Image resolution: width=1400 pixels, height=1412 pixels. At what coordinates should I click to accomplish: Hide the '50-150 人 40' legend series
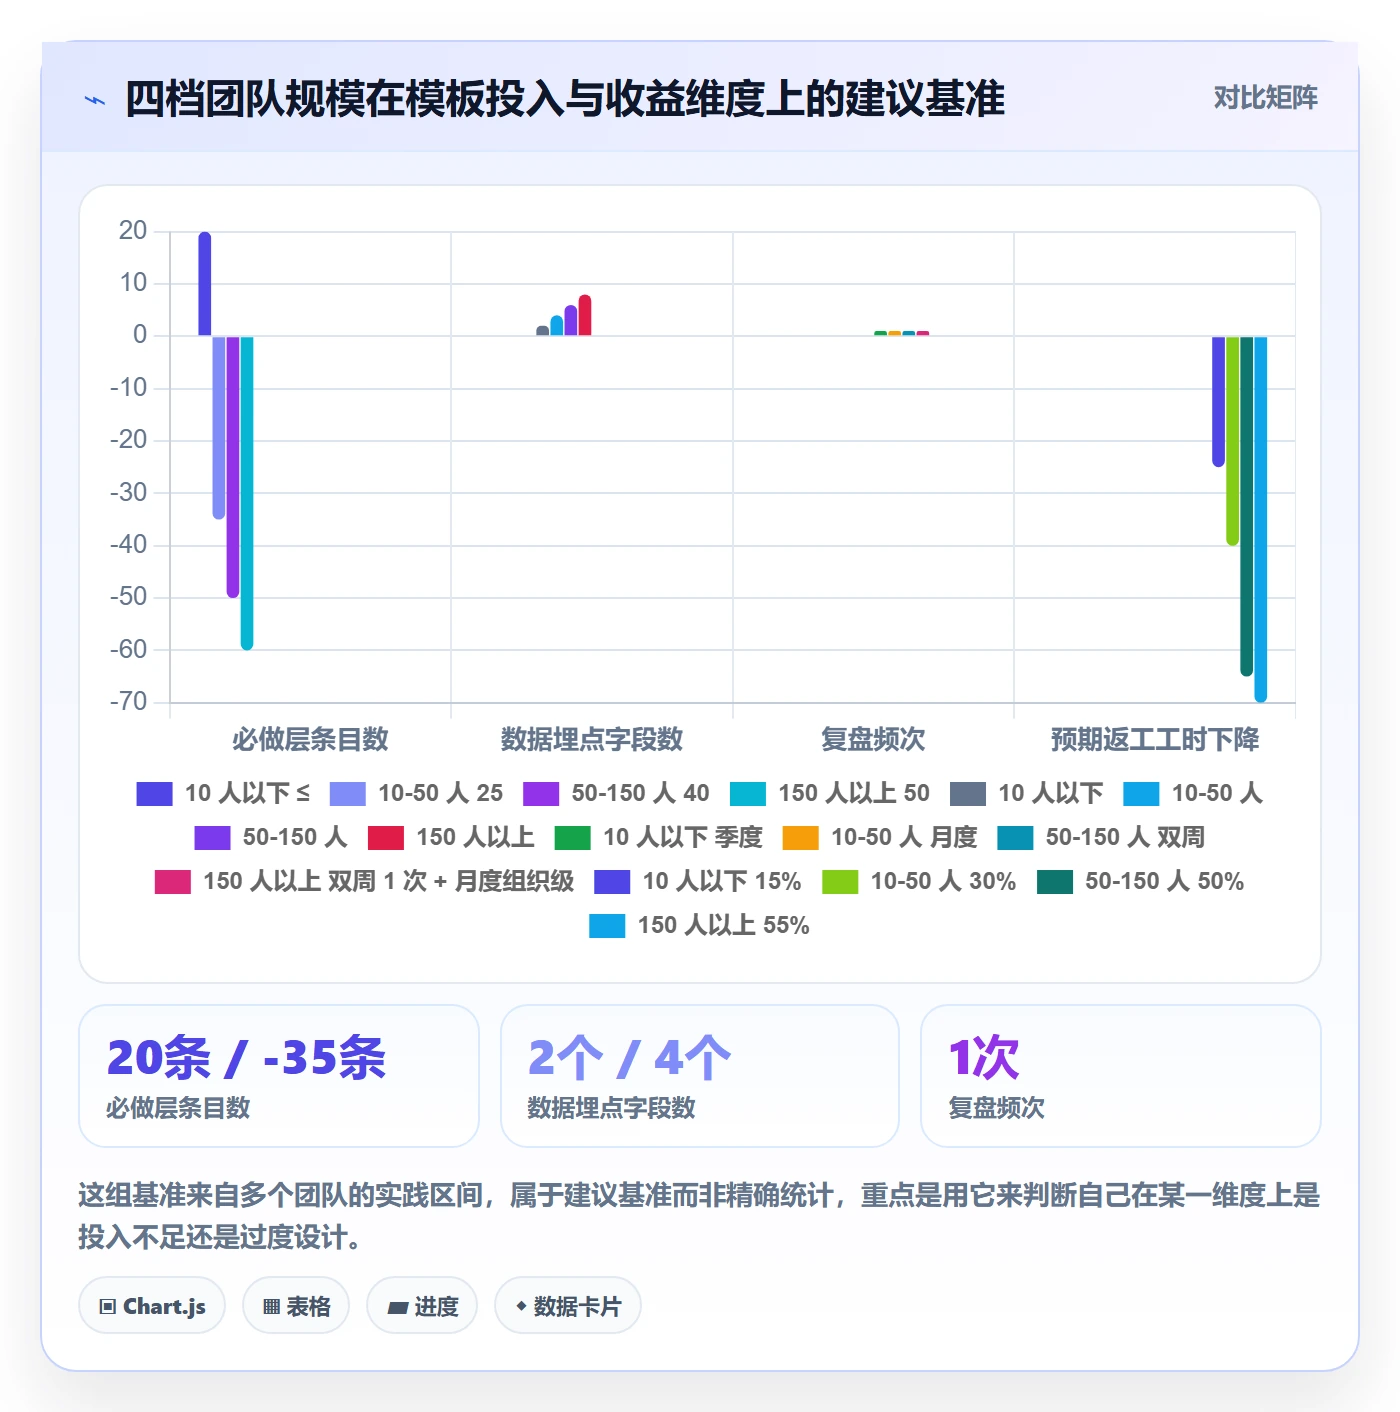[616, 793]
